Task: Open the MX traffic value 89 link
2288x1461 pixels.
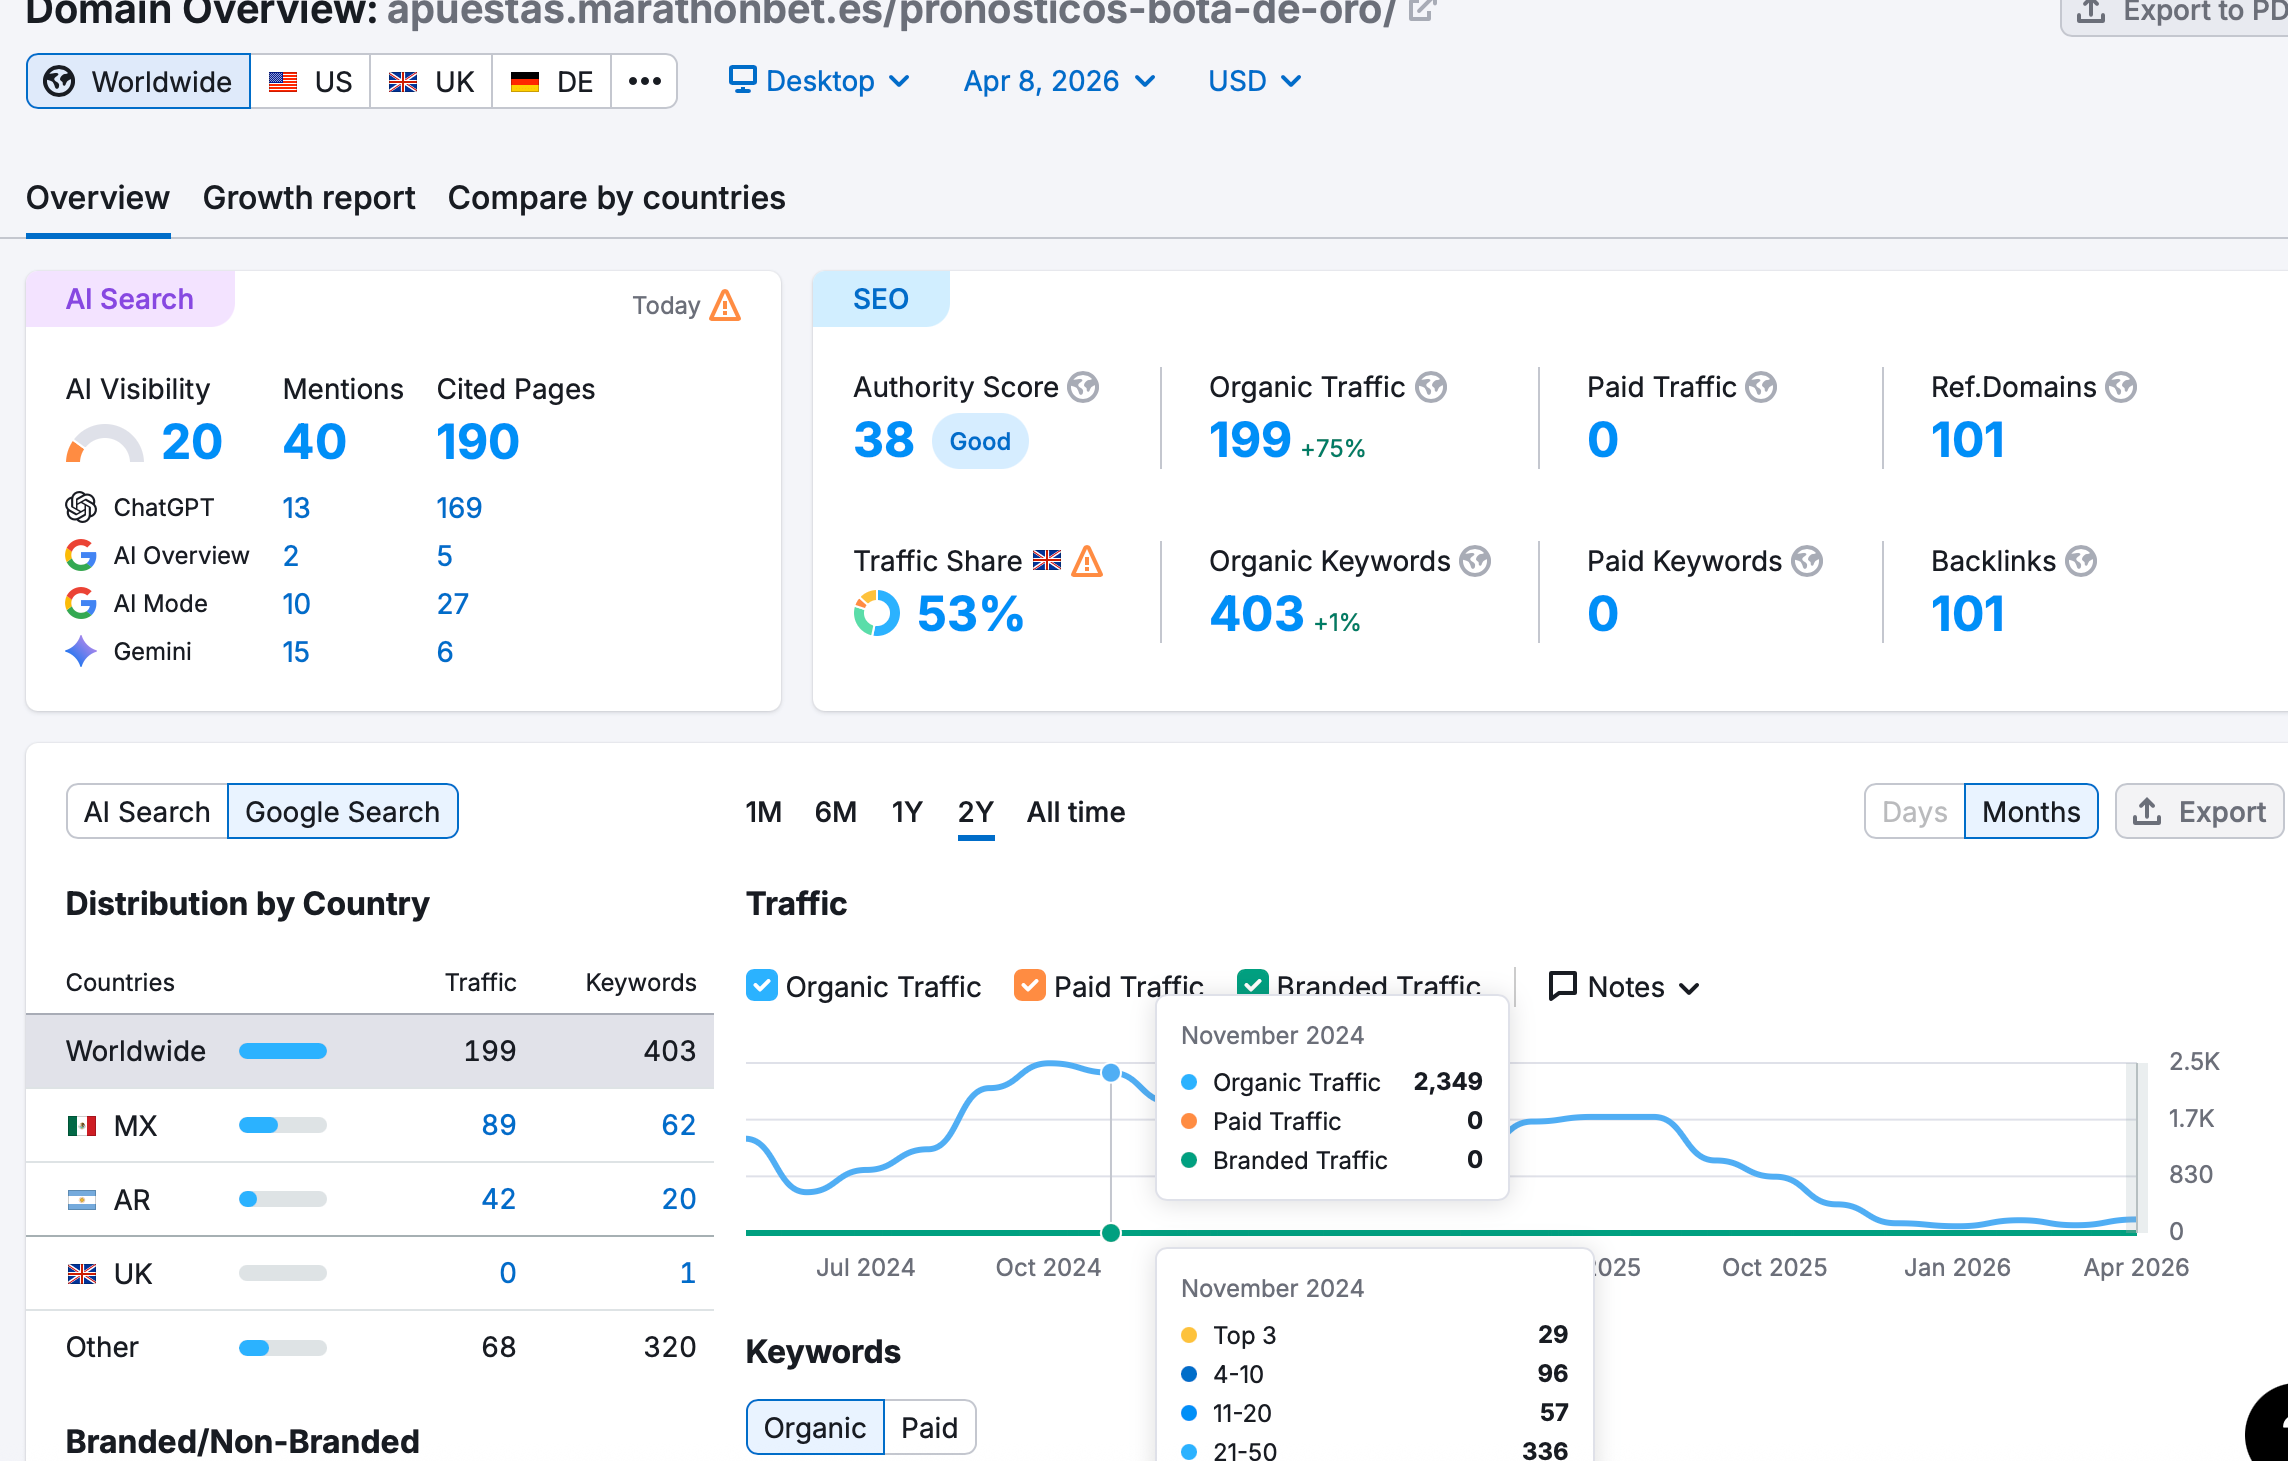Action: tap(498, 1125)
